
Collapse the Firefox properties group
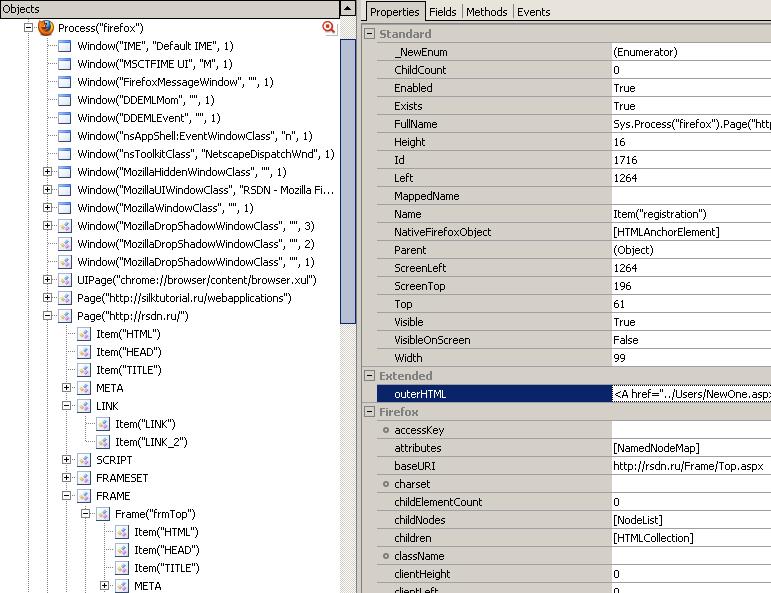(370, 412)
